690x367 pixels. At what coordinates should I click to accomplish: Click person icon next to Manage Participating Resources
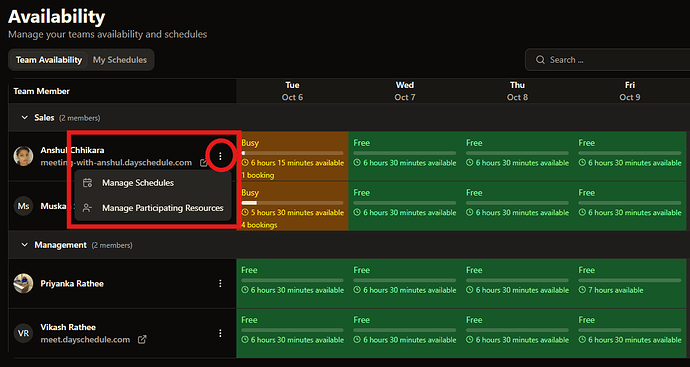point(88,208)
